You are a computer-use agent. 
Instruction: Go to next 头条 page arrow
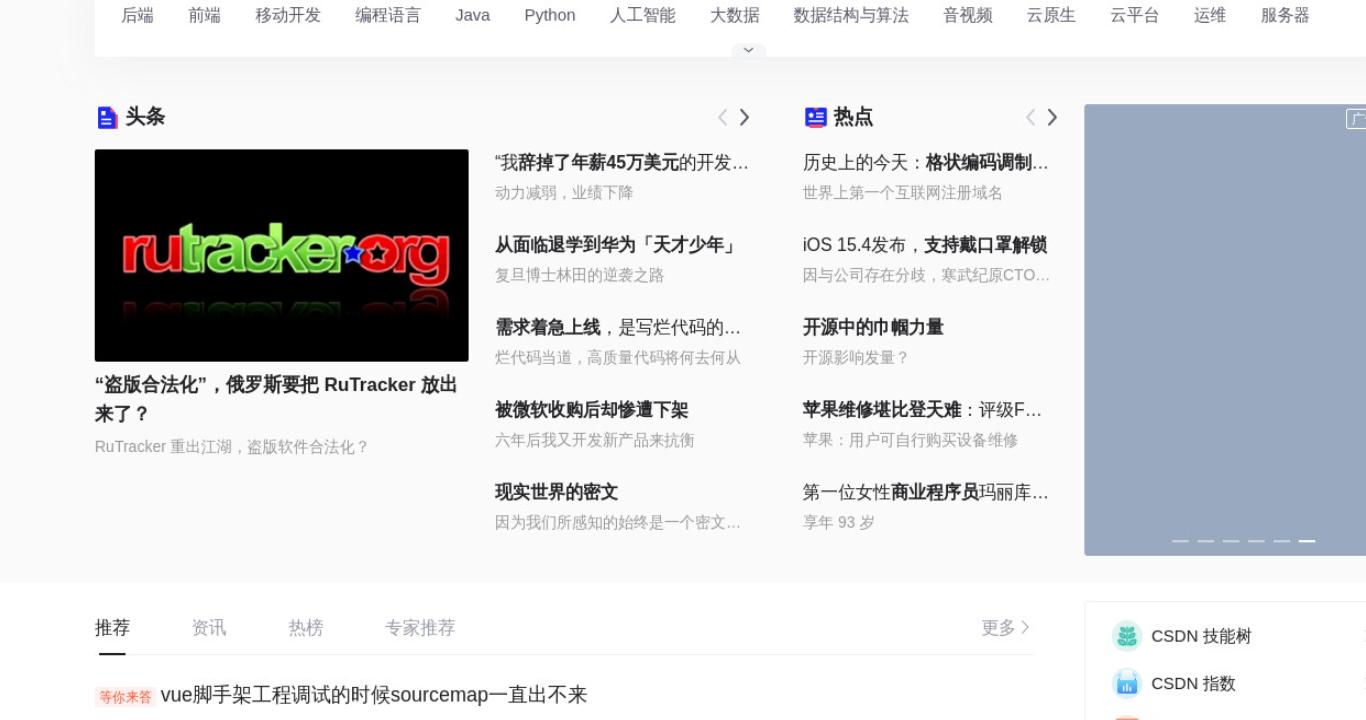(x=744, y=118)
